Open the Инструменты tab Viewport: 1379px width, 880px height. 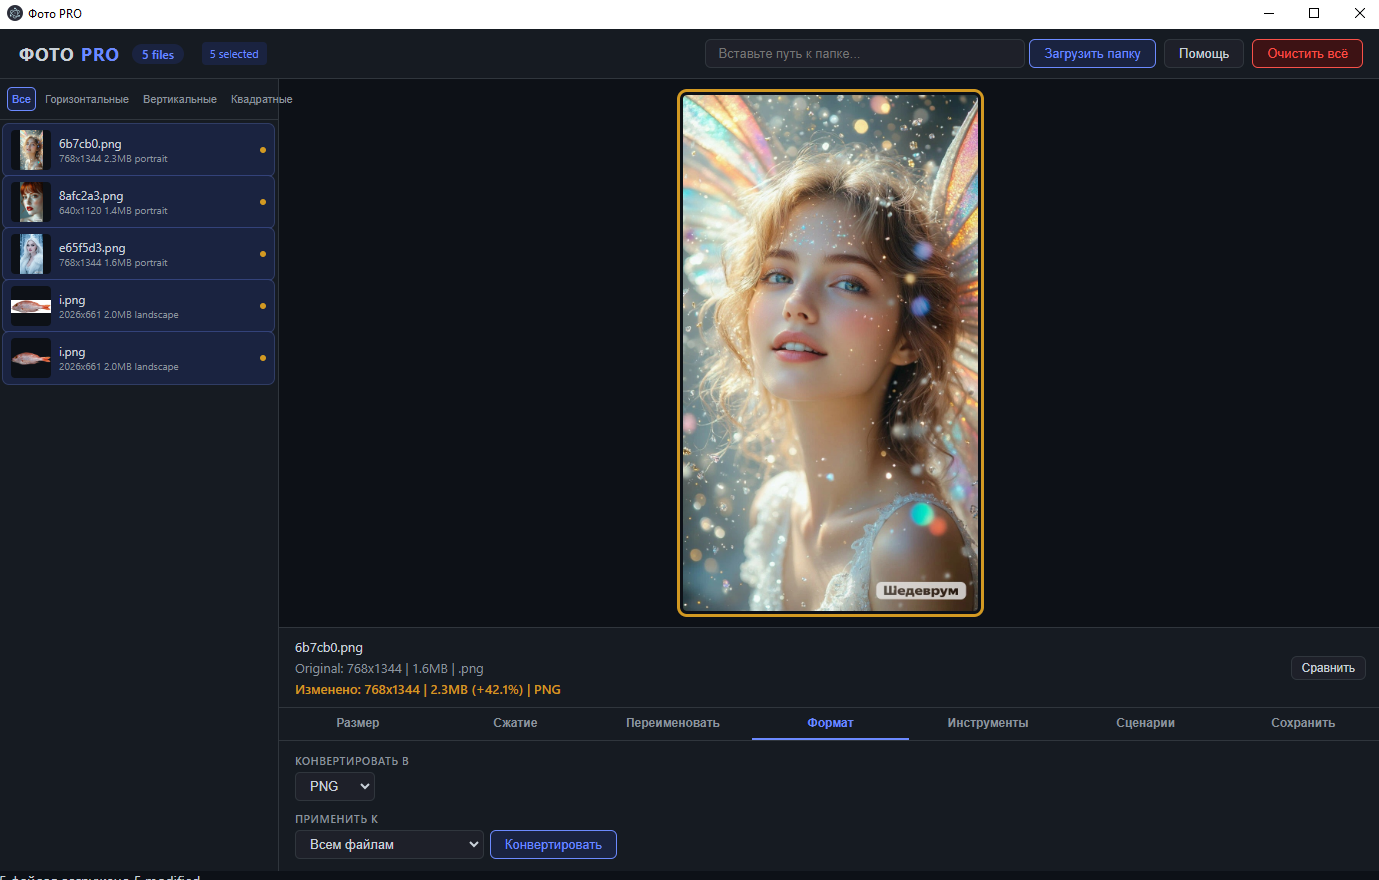[988, 723]
